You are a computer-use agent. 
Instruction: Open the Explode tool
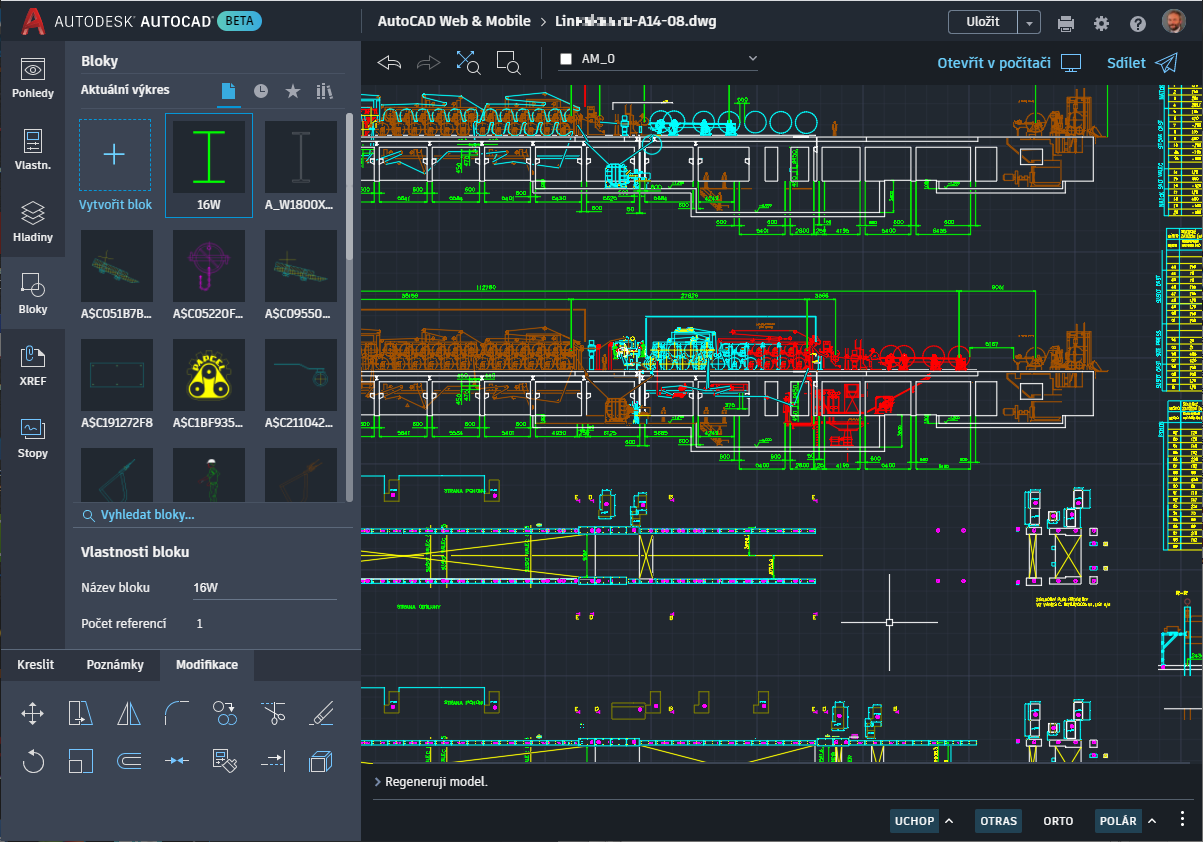coord(320,761)
